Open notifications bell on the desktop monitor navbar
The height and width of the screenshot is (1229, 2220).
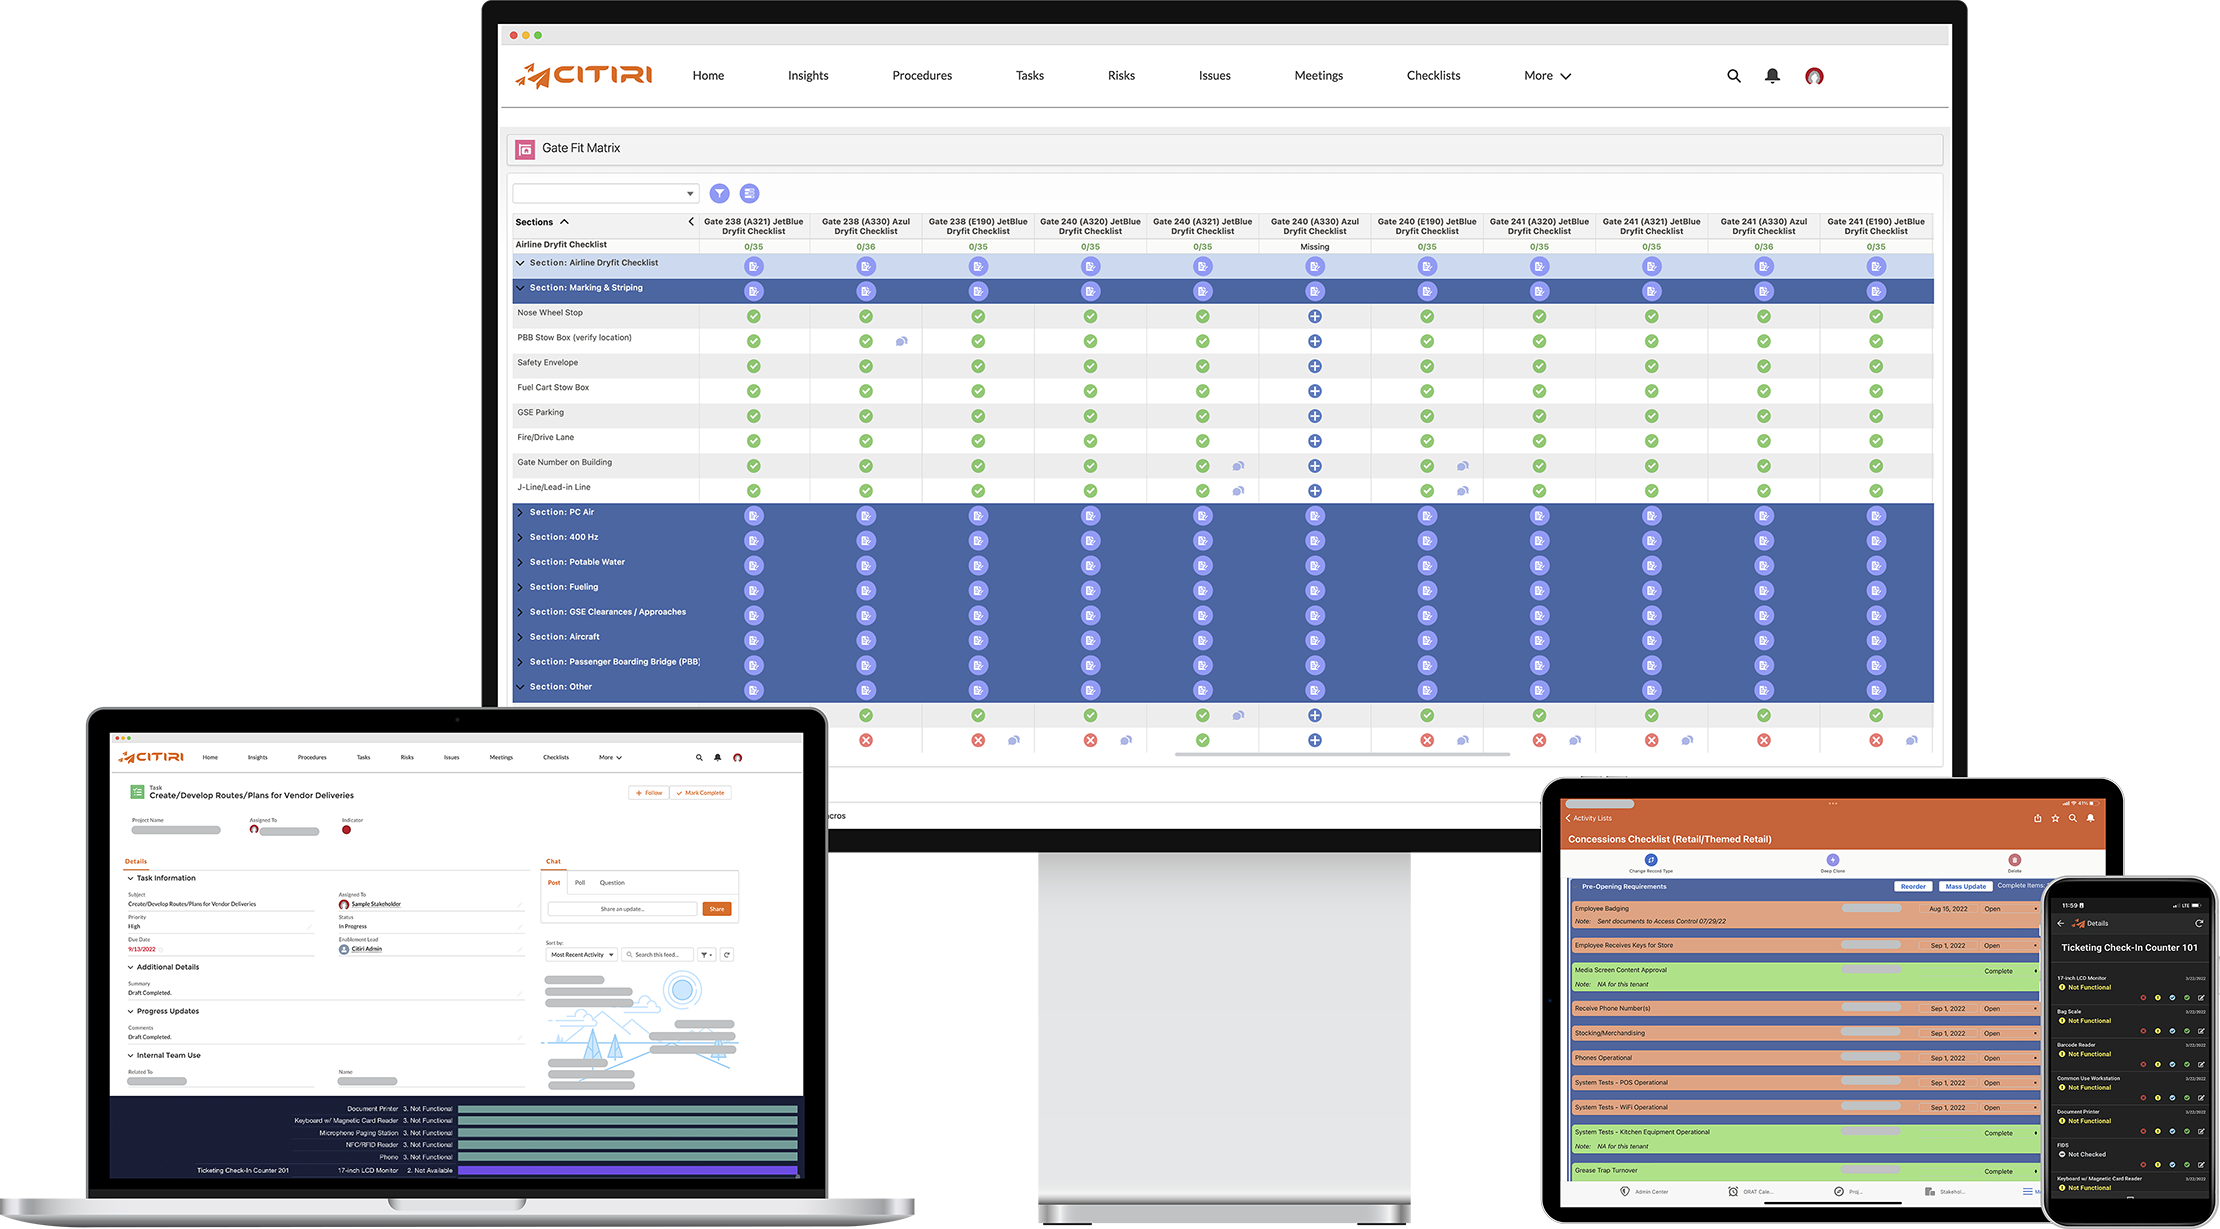click(1772, 76)
